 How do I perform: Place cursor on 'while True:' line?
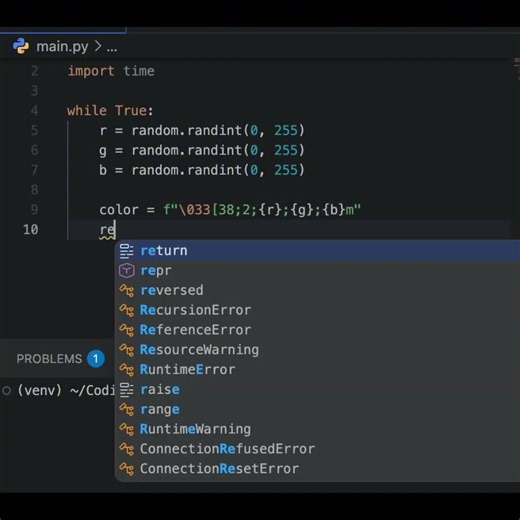[110, 111]
